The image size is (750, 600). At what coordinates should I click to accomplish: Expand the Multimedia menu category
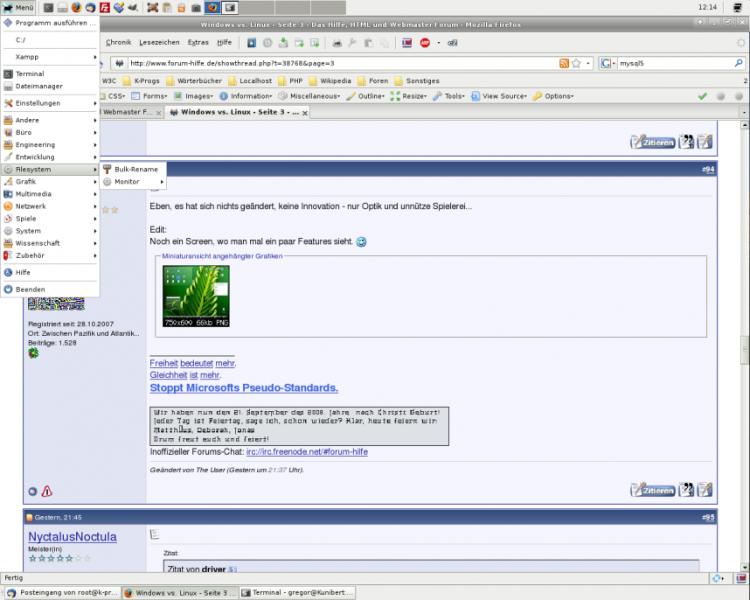34,194
